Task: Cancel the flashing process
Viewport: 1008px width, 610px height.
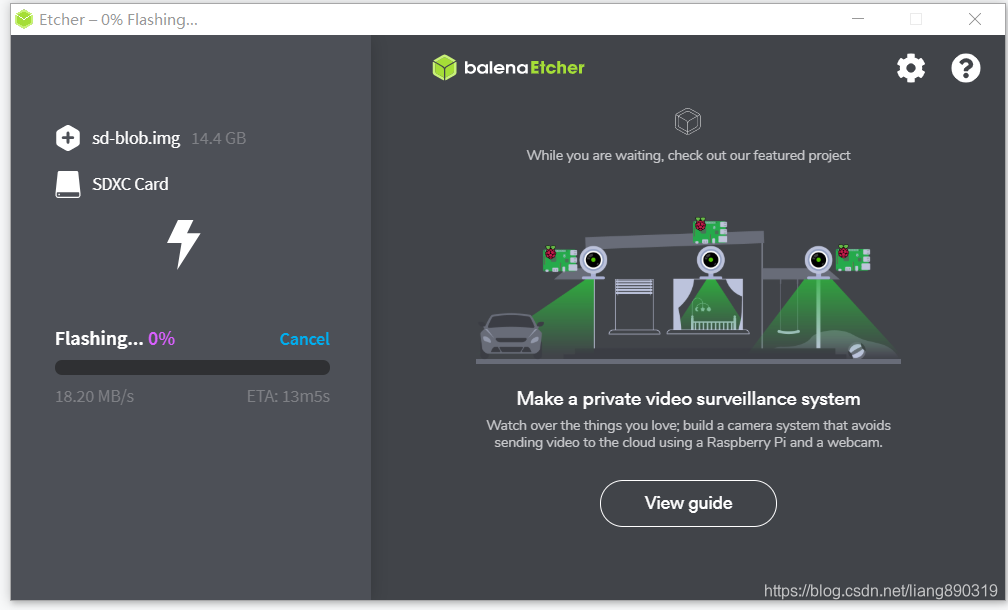Action: tap(305, 339)
